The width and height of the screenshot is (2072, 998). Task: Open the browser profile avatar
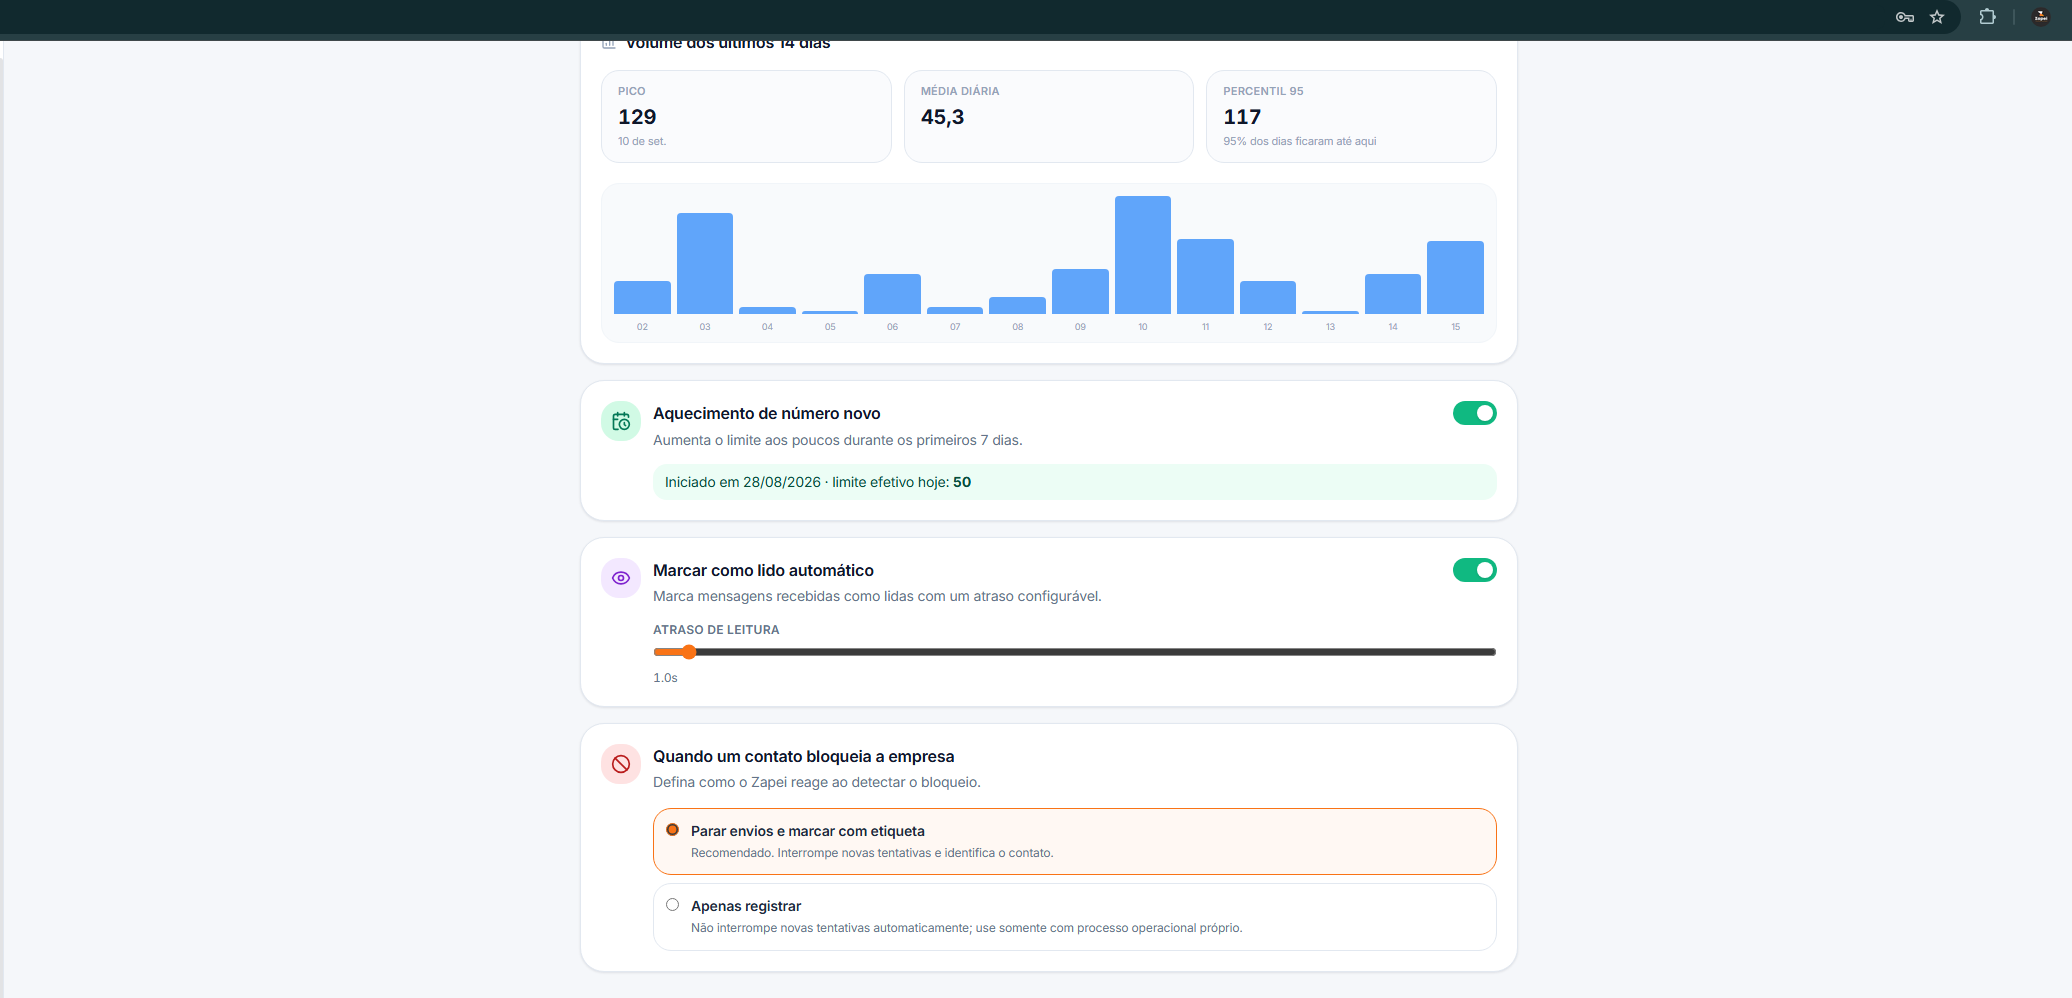pyautogui.click(x=2041, y=17)
